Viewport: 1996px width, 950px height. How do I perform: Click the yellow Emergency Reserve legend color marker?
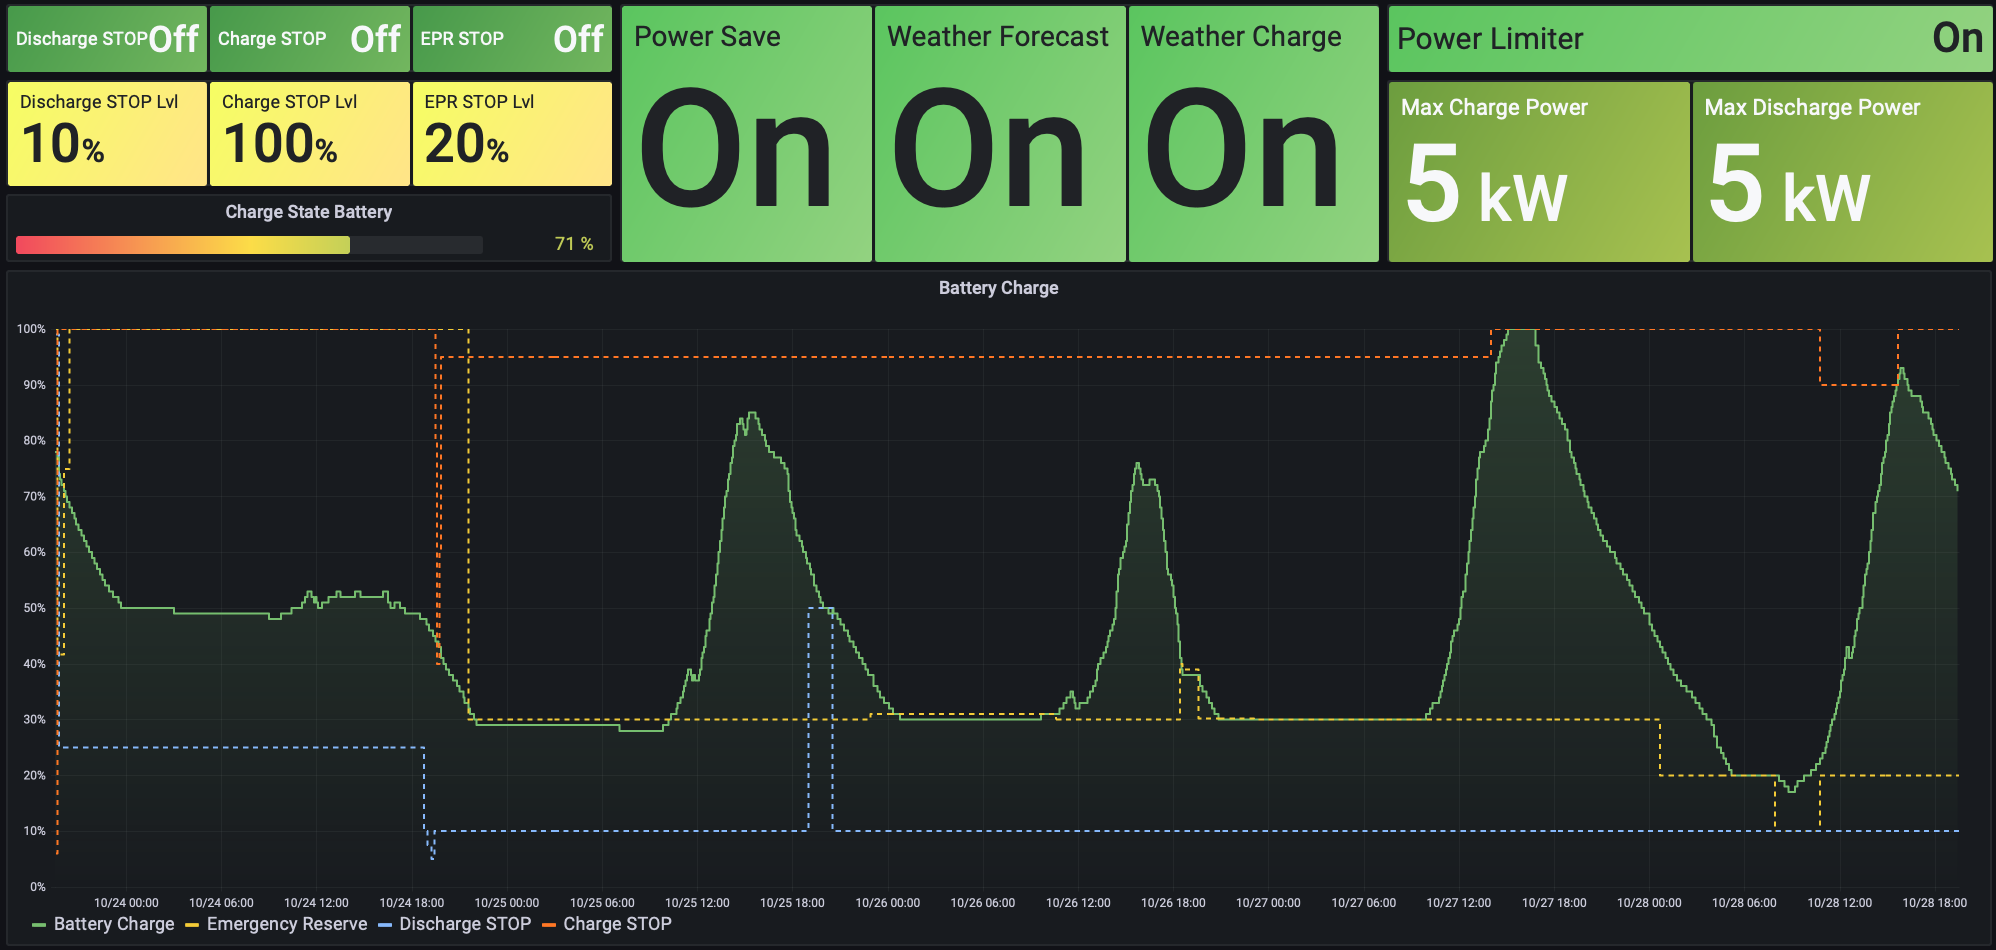pos(192,925)
